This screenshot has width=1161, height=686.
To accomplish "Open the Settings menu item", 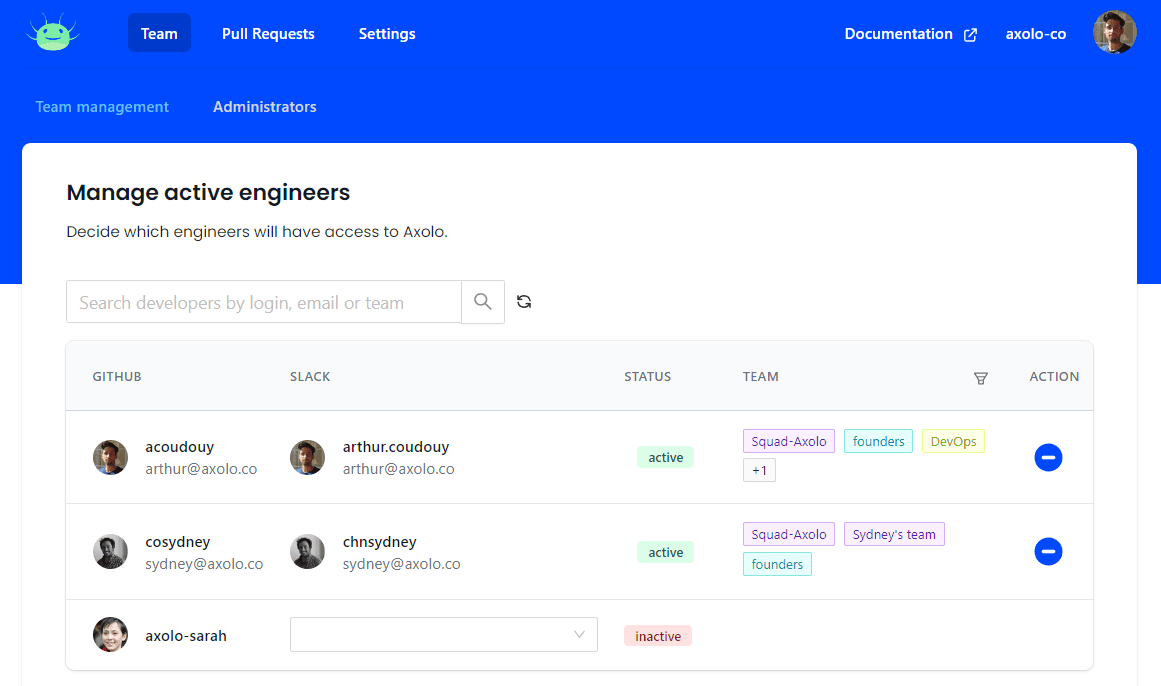I will tap(387, 34).
